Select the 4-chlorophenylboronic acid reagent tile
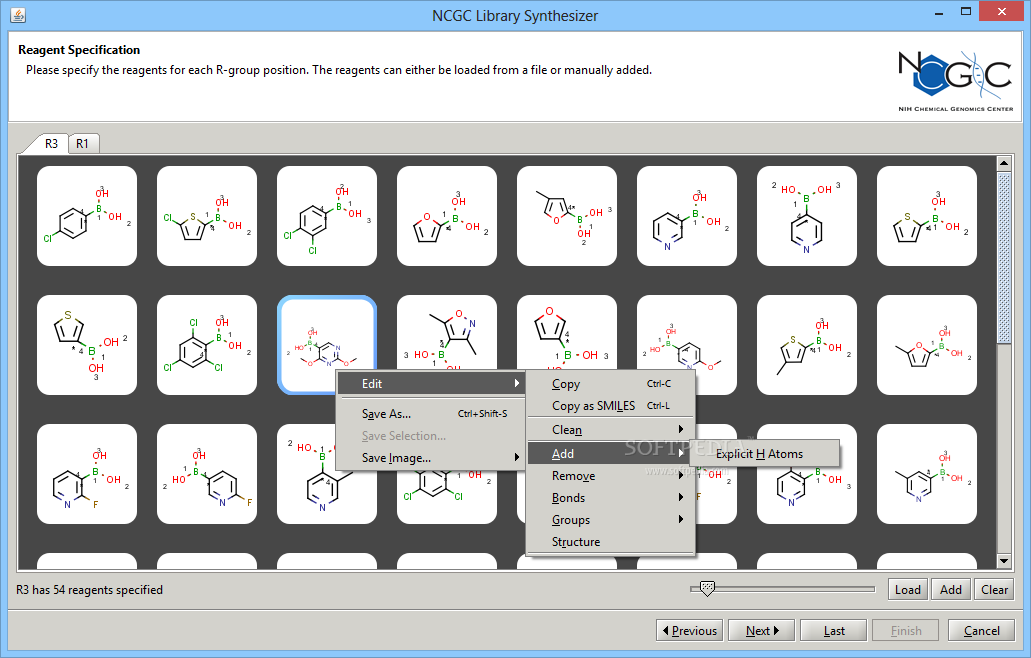Screen dimensions: 1031x658 coord(87,216)
